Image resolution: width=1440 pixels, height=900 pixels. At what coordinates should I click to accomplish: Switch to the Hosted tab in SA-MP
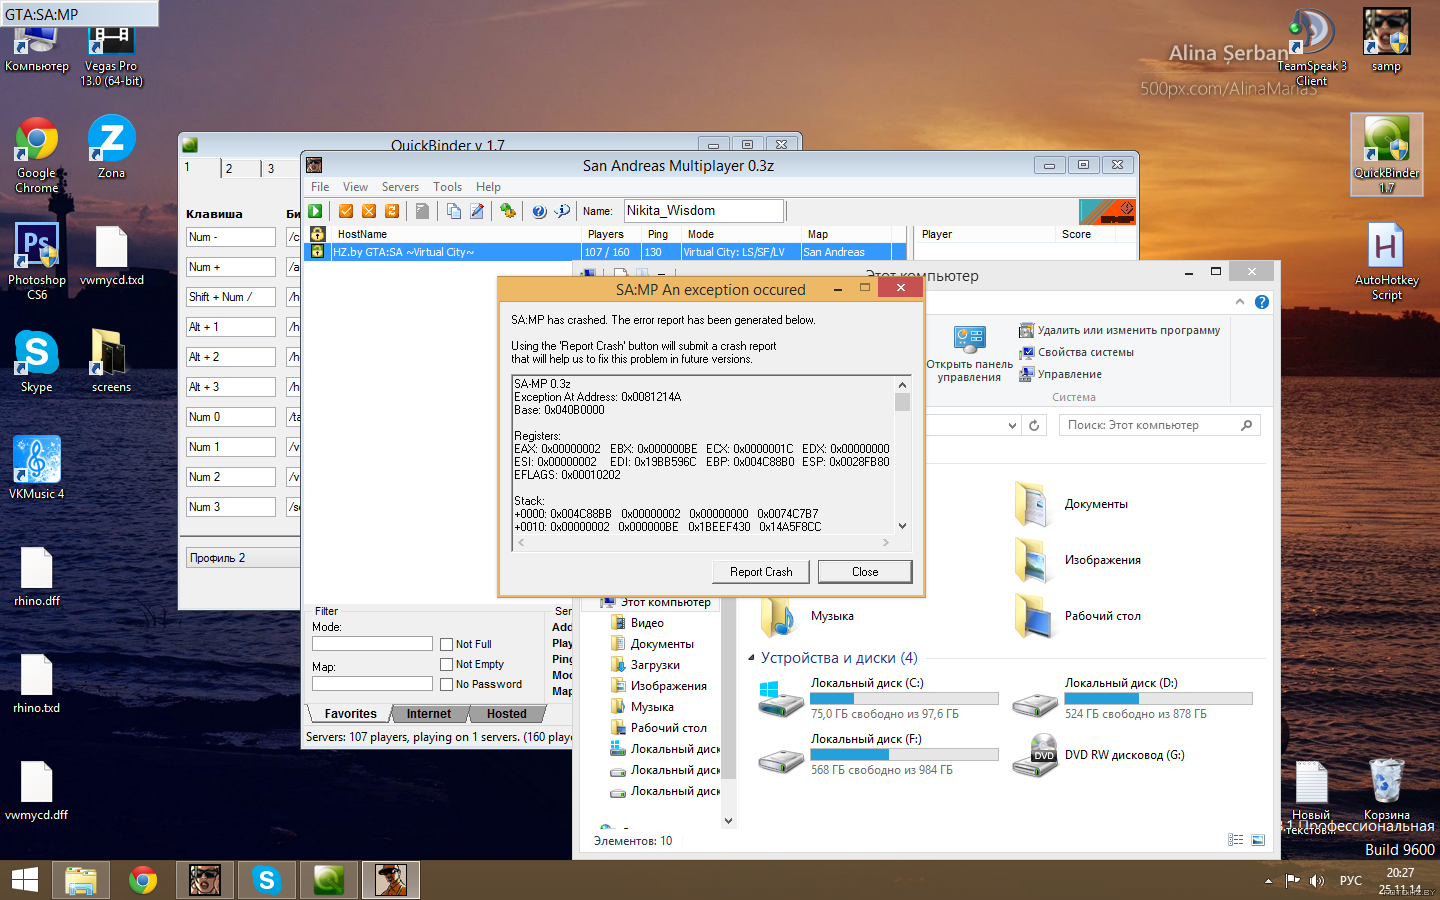click(507, 714)
